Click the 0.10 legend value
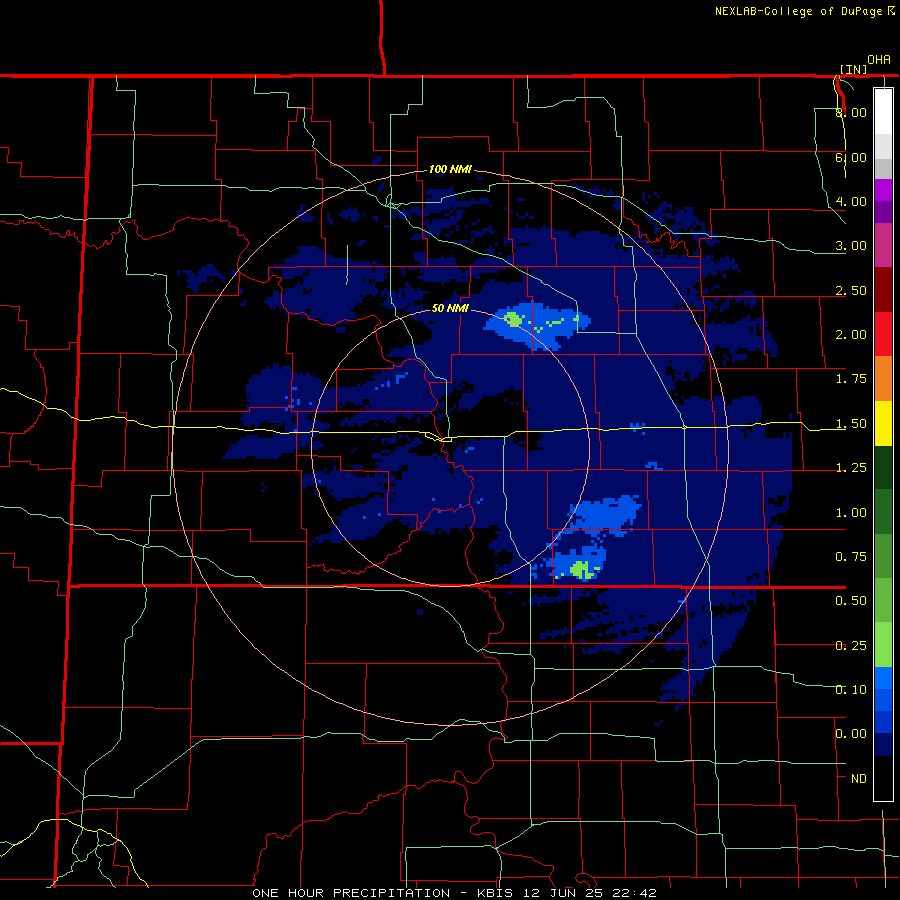The image size is (900, 900). 851,689
